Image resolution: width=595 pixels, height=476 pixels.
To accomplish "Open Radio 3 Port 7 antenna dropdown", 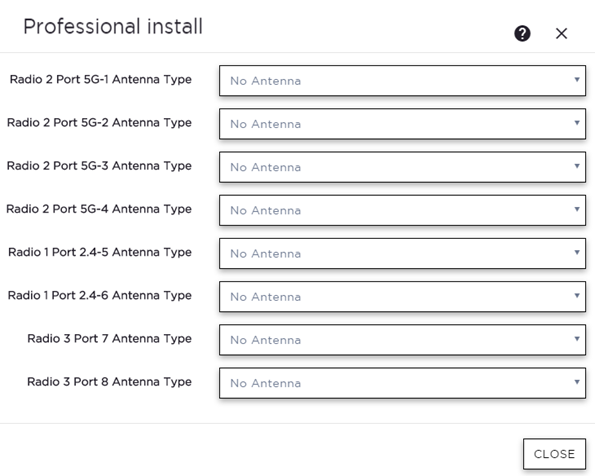I will 402,340.
